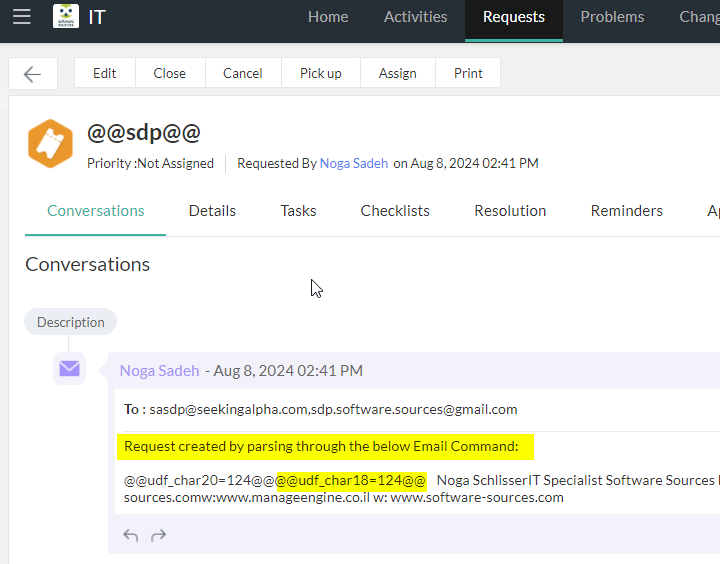Click the Edit button
The image size is (720, 564).
click(105, 73)
